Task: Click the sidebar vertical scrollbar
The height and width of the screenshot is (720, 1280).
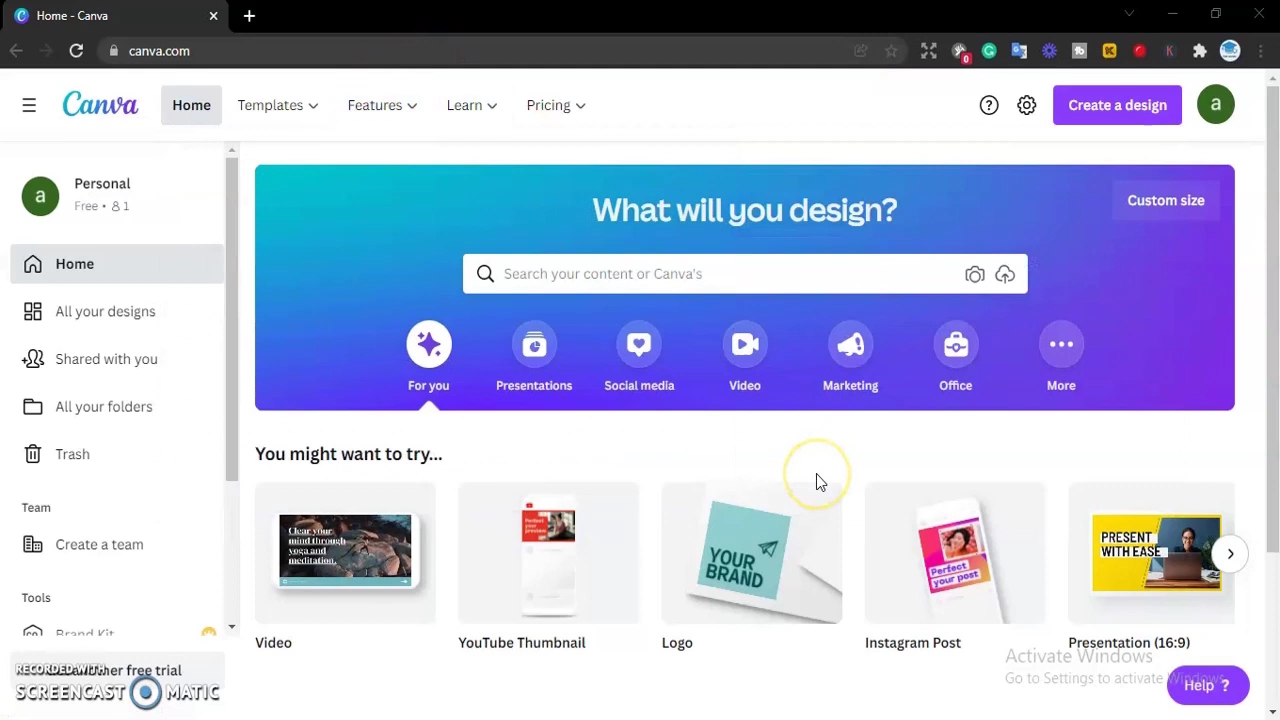Action: tap(231, 320)
